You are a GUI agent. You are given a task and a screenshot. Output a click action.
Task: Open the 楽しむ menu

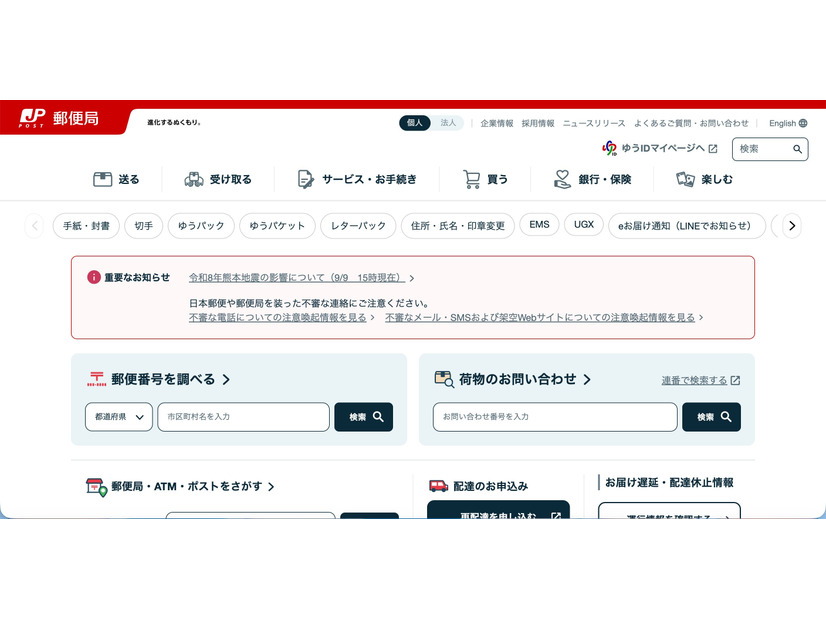[x=704, y=180]
